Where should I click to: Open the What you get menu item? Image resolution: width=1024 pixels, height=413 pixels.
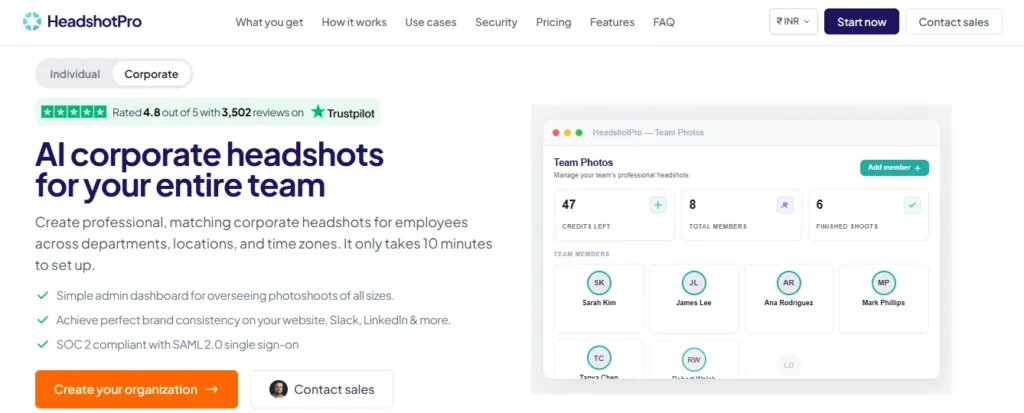(x=269, y=22)
